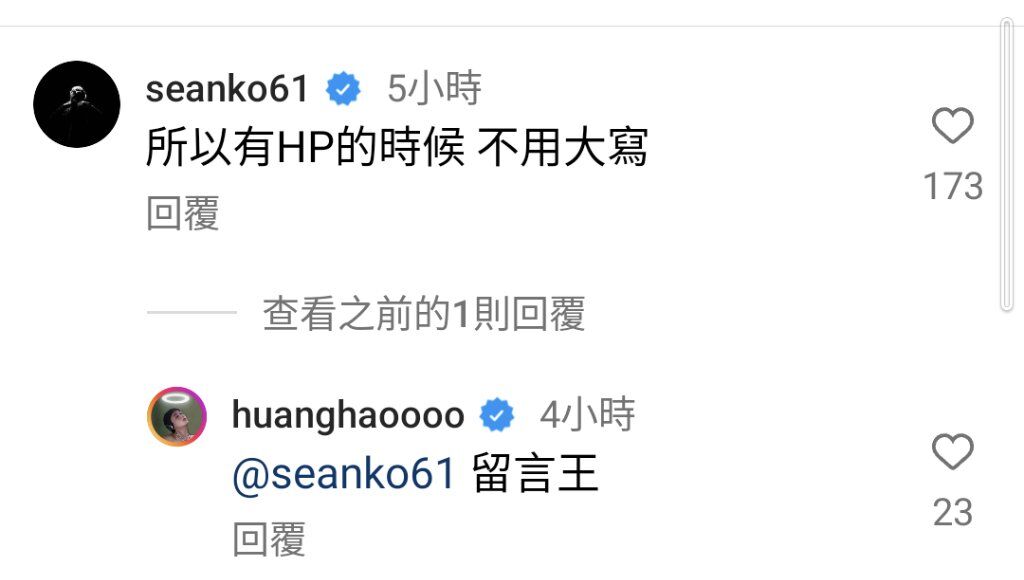Open the huanghaoooo username link
This screenshot has height=580, width=1024.
tap(348, 415)
